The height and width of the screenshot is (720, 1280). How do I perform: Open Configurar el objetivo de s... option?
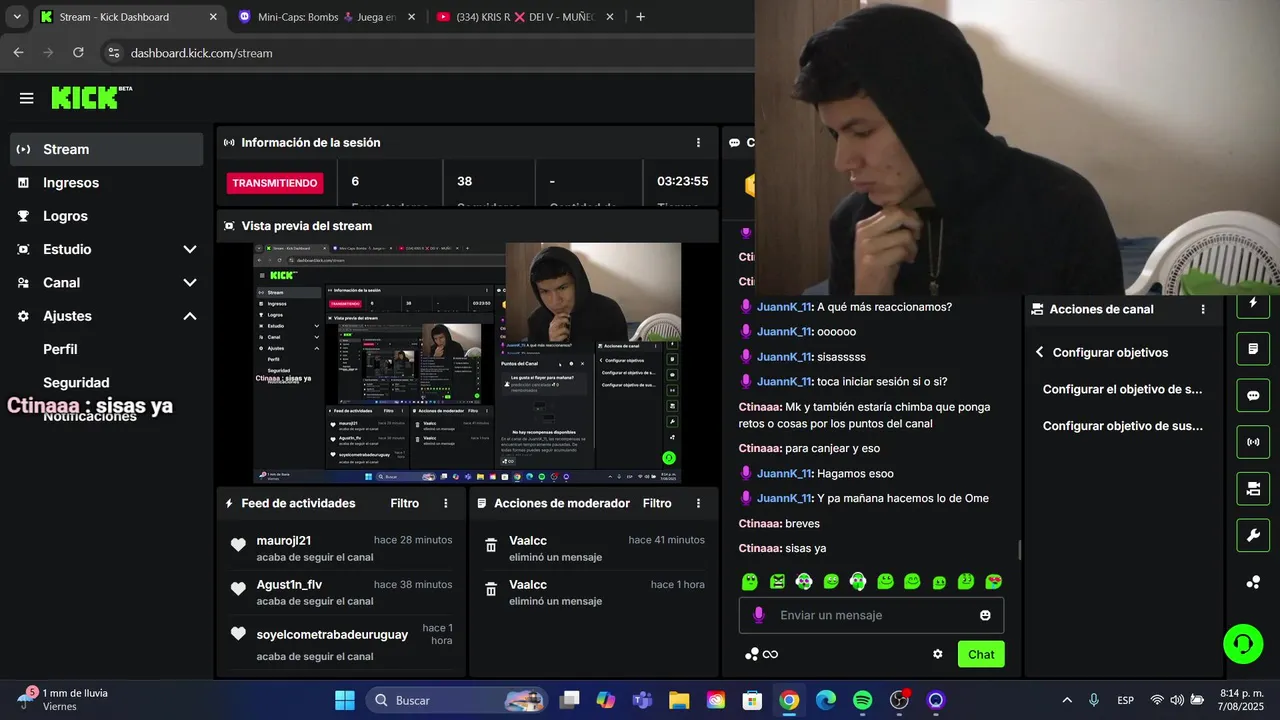coord(1123,389)
